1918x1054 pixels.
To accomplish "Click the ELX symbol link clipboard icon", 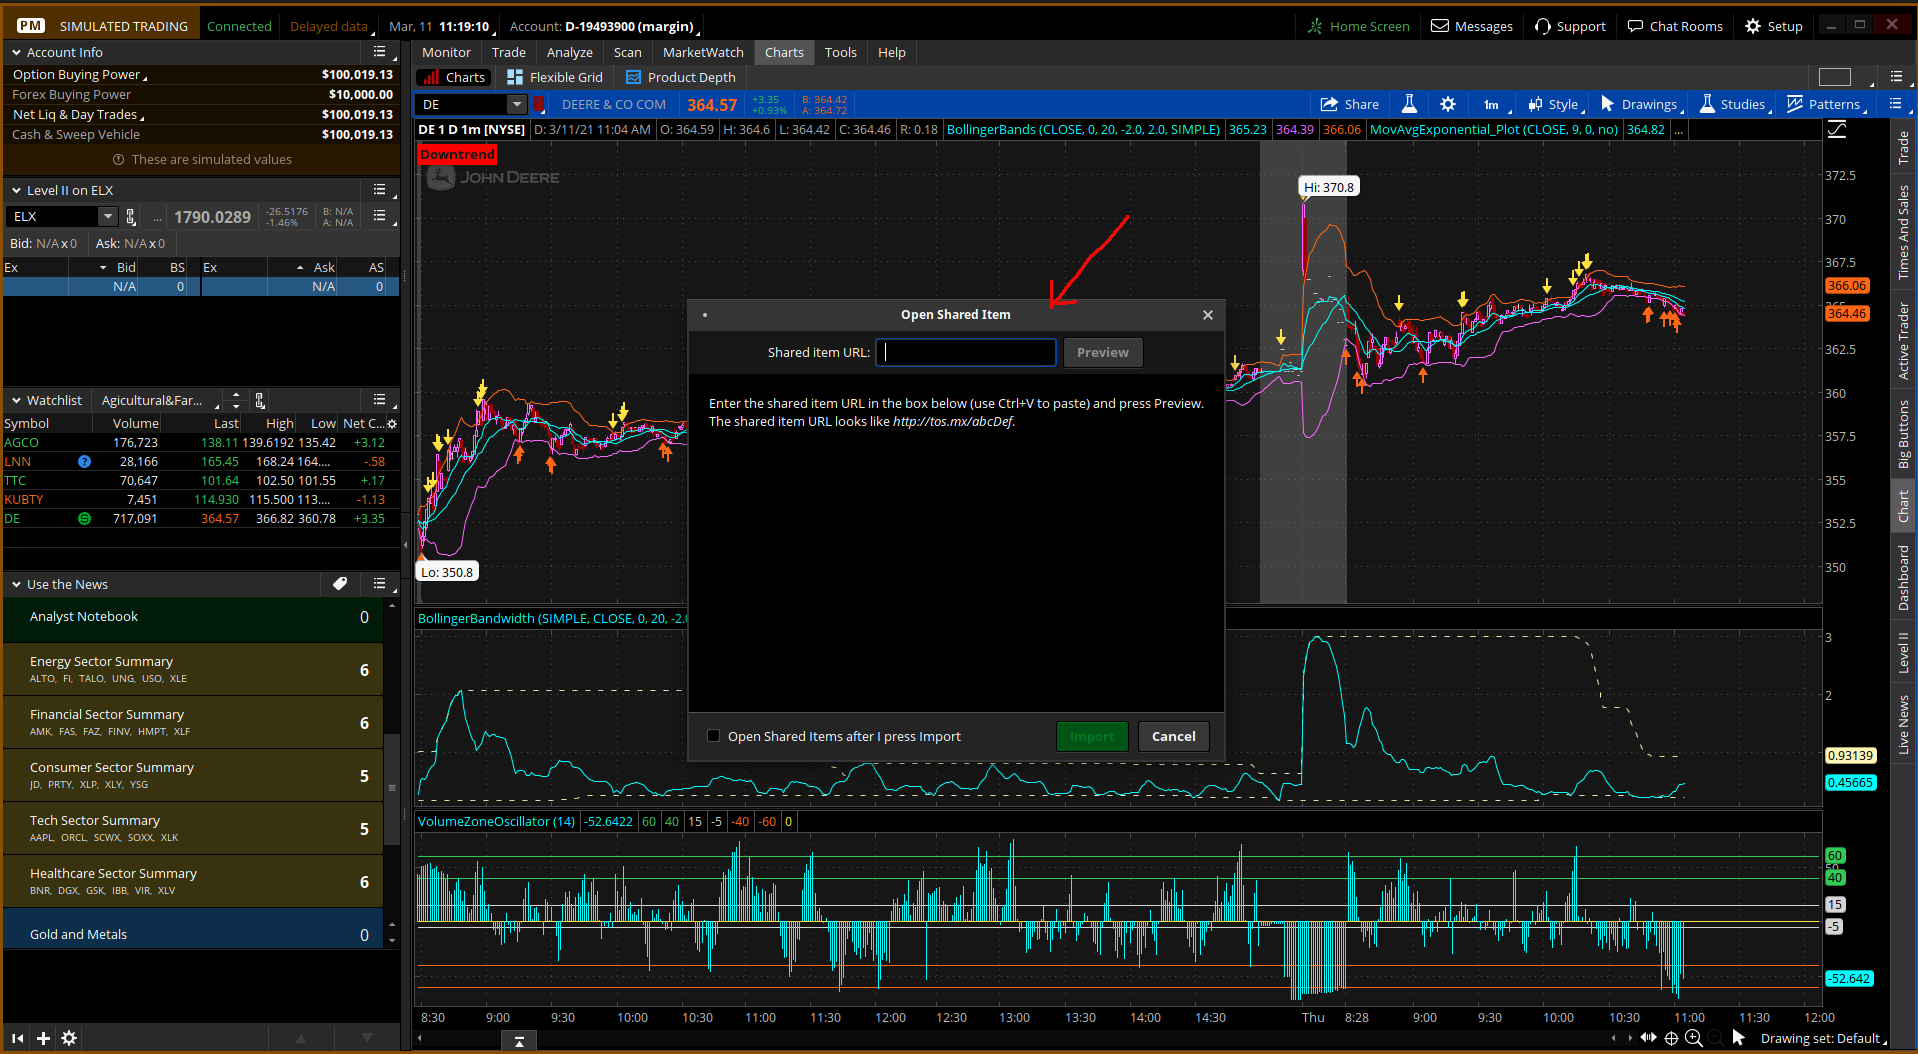I will tap(131, 217).
